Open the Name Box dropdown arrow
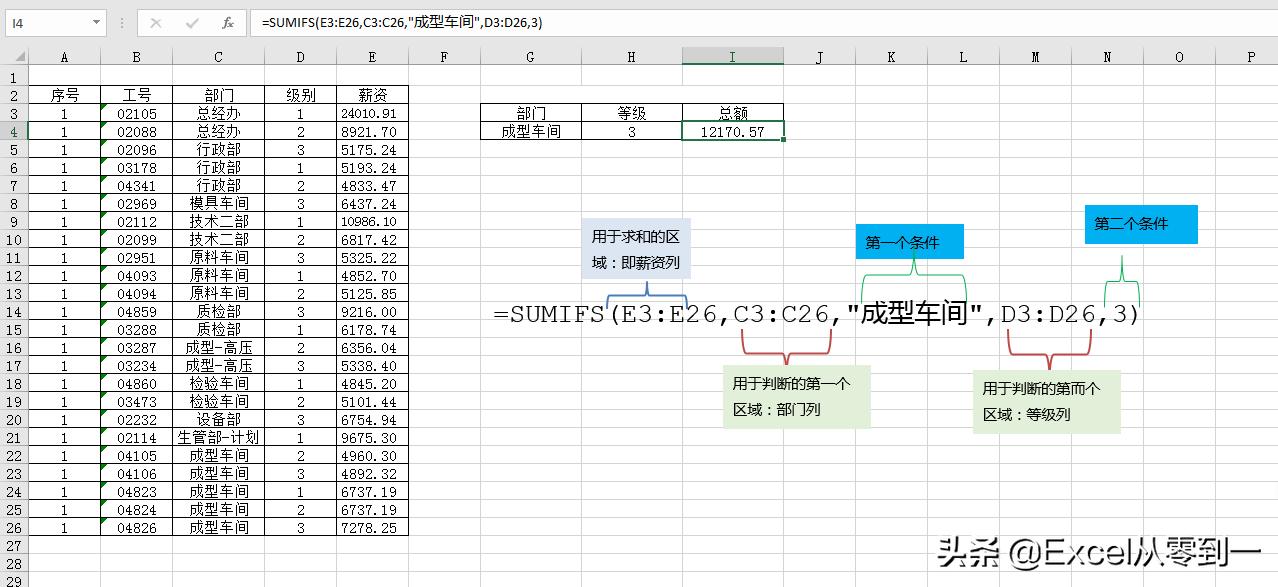Screen dimensions: 1278x587 pos(95,22)
